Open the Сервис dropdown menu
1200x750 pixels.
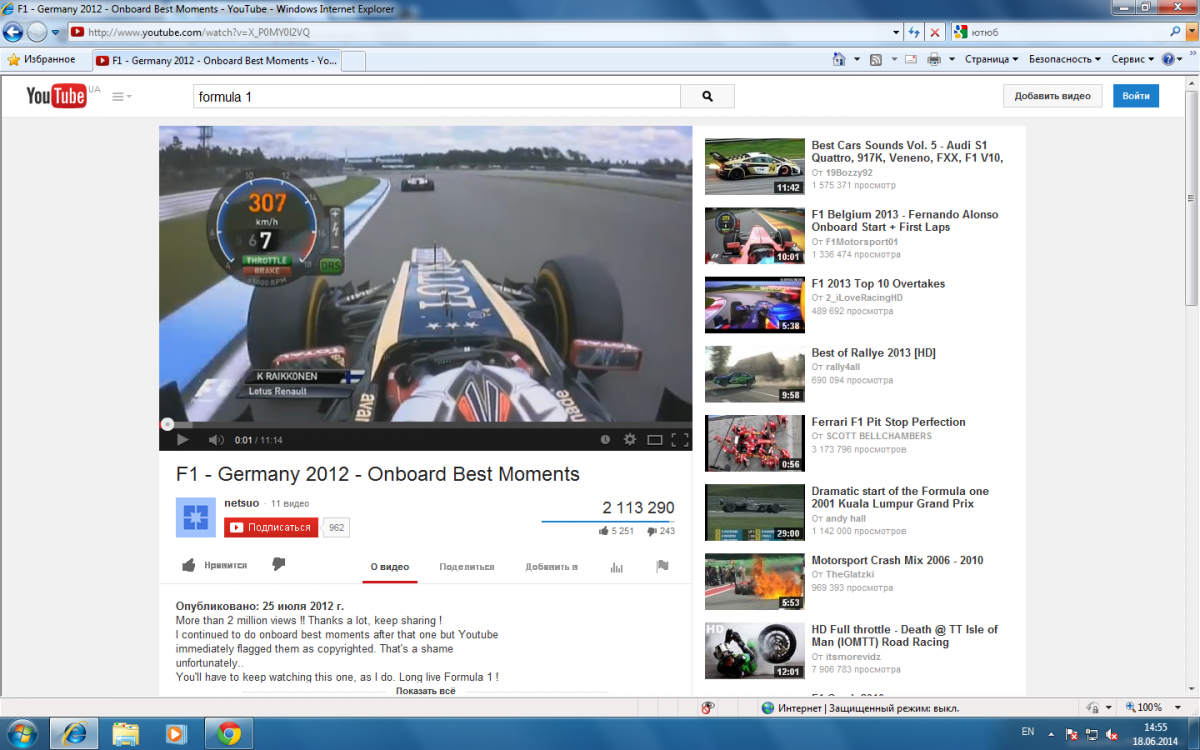point(1133,60)
